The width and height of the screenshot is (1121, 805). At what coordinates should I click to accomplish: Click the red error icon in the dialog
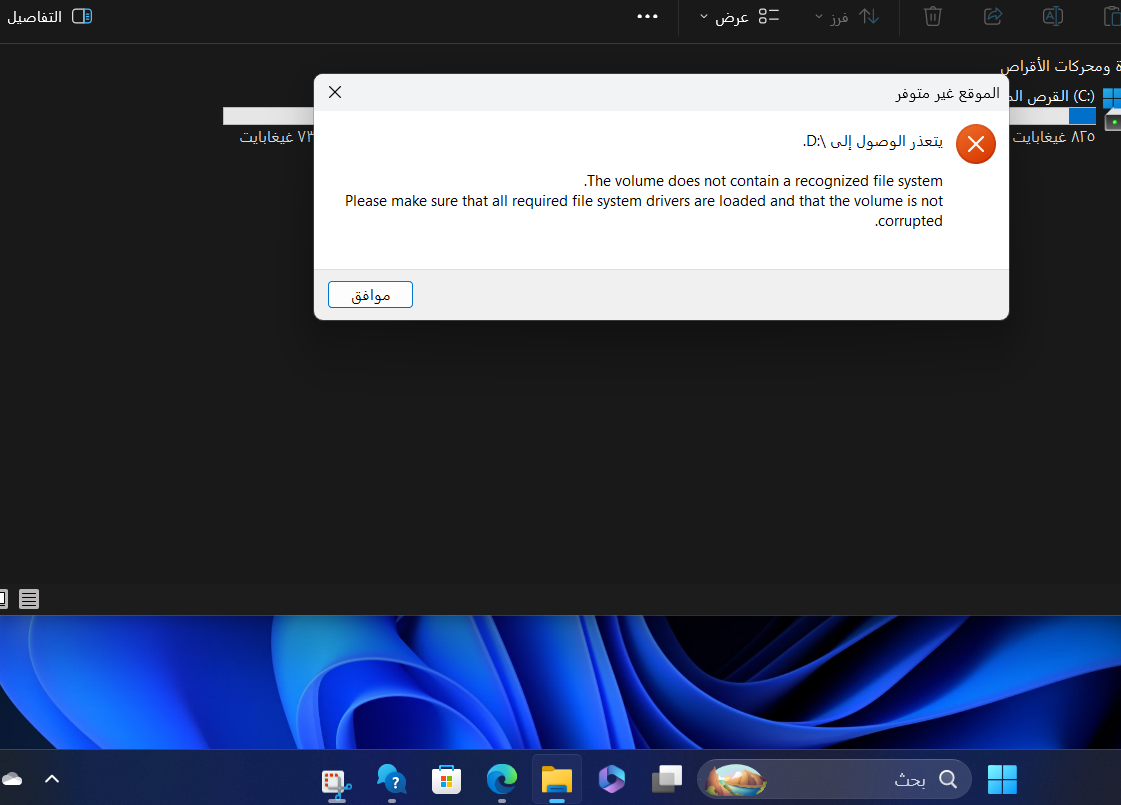click(976, 144)
